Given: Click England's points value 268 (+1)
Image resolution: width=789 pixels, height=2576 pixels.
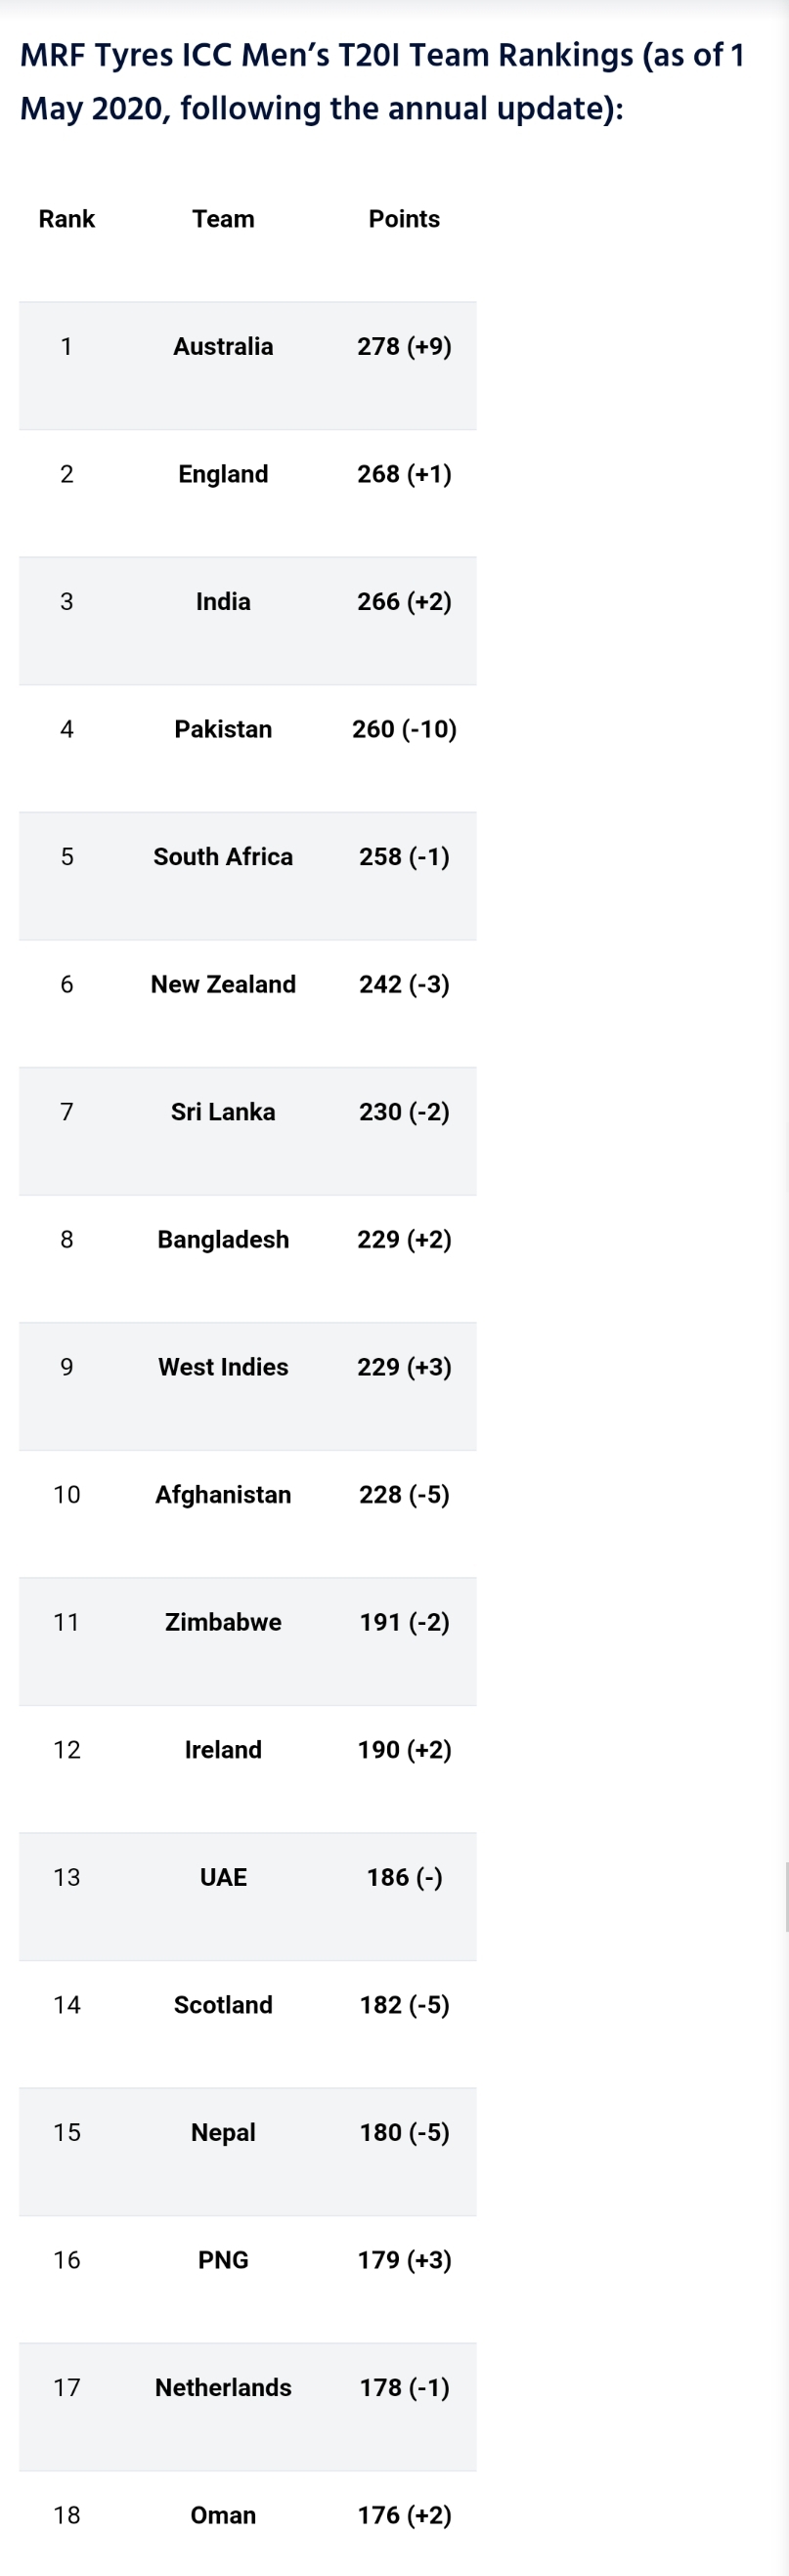Looking at the screenshot, I should click(x=404, y=474).
